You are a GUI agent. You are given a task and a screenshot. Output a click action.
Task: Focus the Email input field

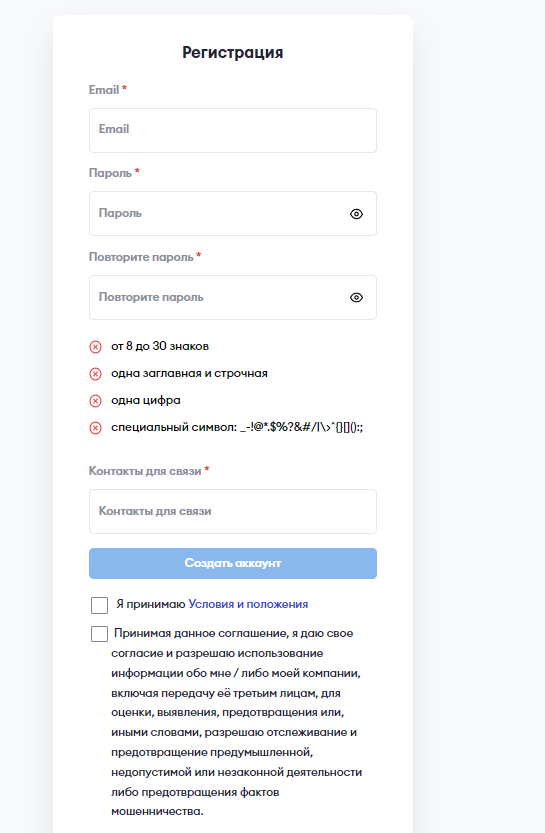pyautogui.click(x=233, y=131)
